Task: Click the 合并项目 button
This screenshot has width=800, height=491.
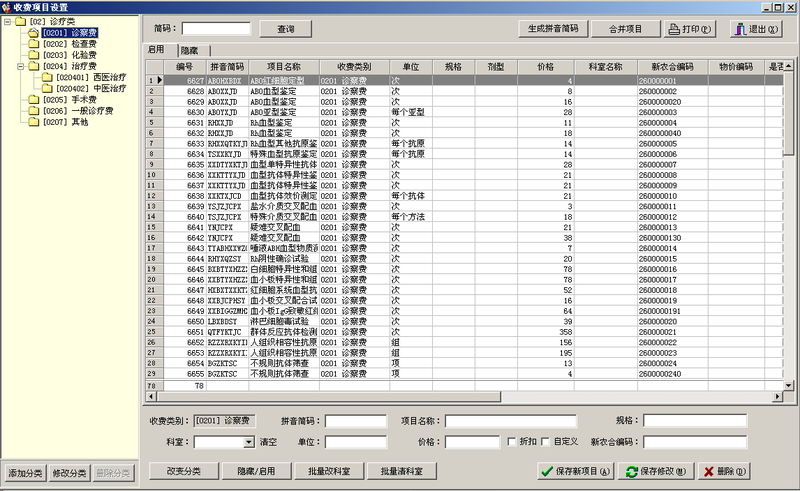Action: (x=626, y=29)
